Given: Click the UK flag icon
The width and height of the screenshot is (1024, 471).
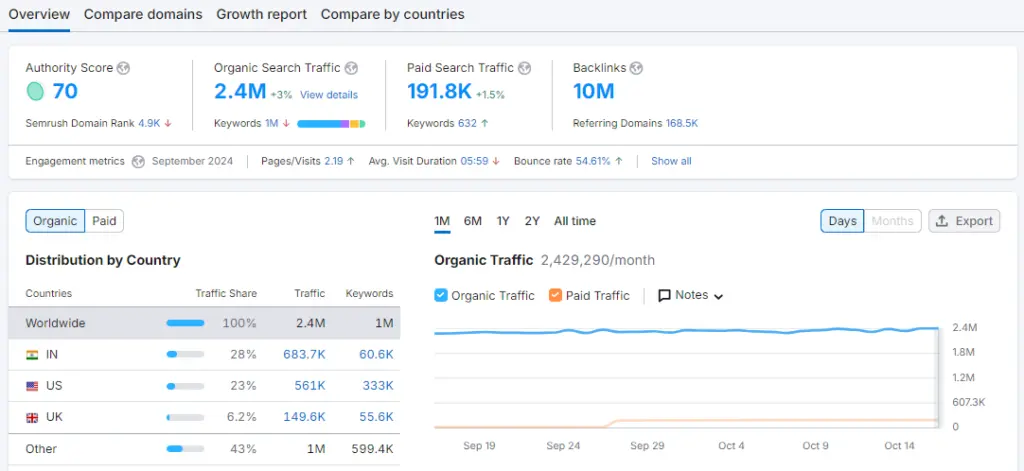Looking at the screenshot, I should [32, 417].
